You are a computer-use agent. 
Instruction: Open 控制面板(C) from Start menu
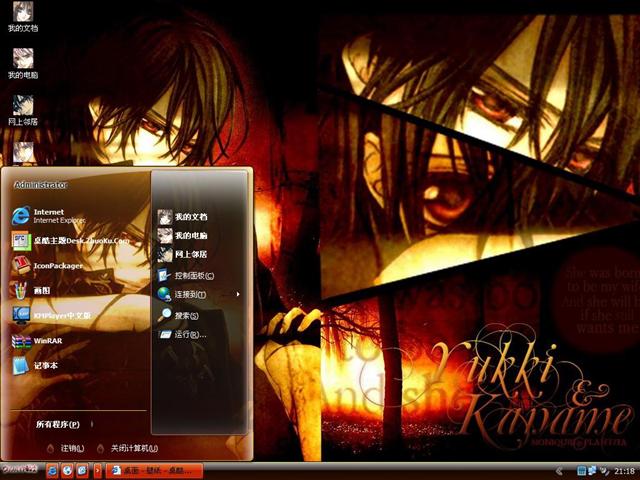pos(192,275)
